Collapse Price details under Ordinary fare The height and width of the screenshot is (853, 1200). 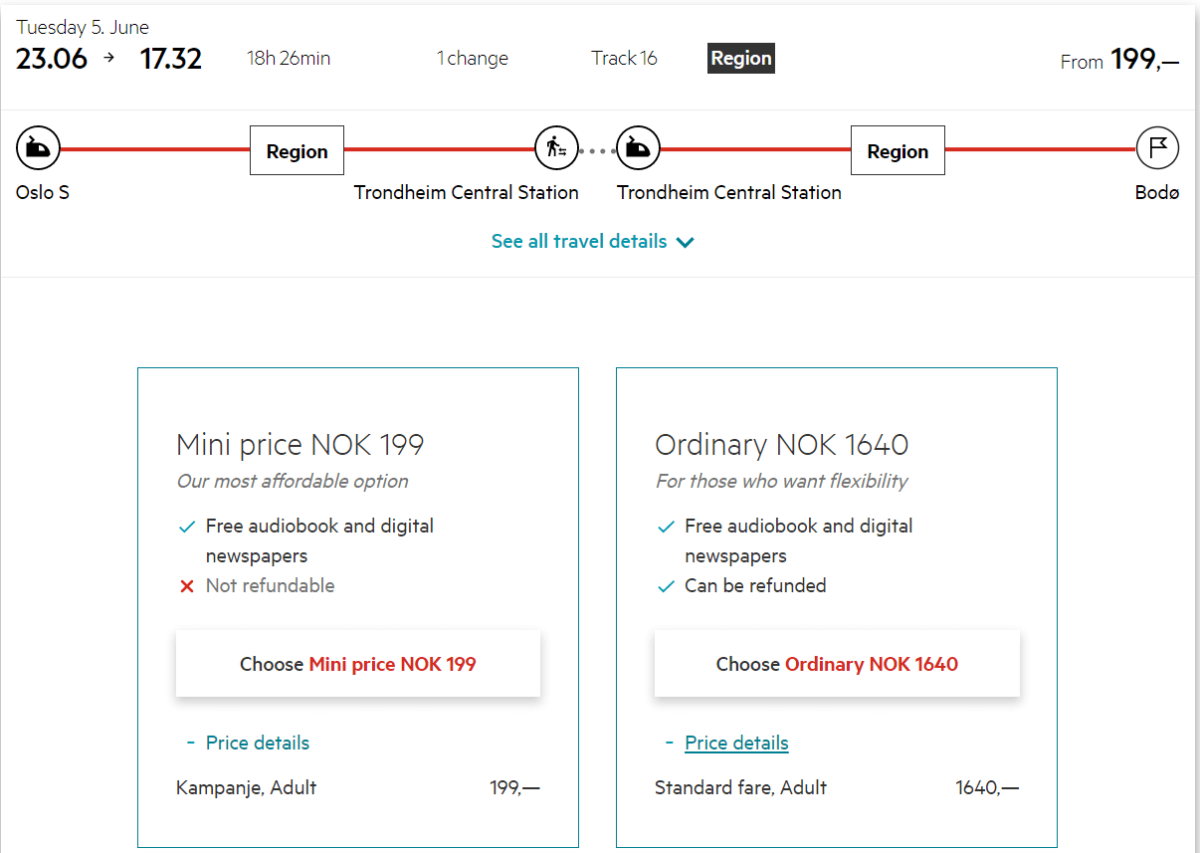coord(736,743)
